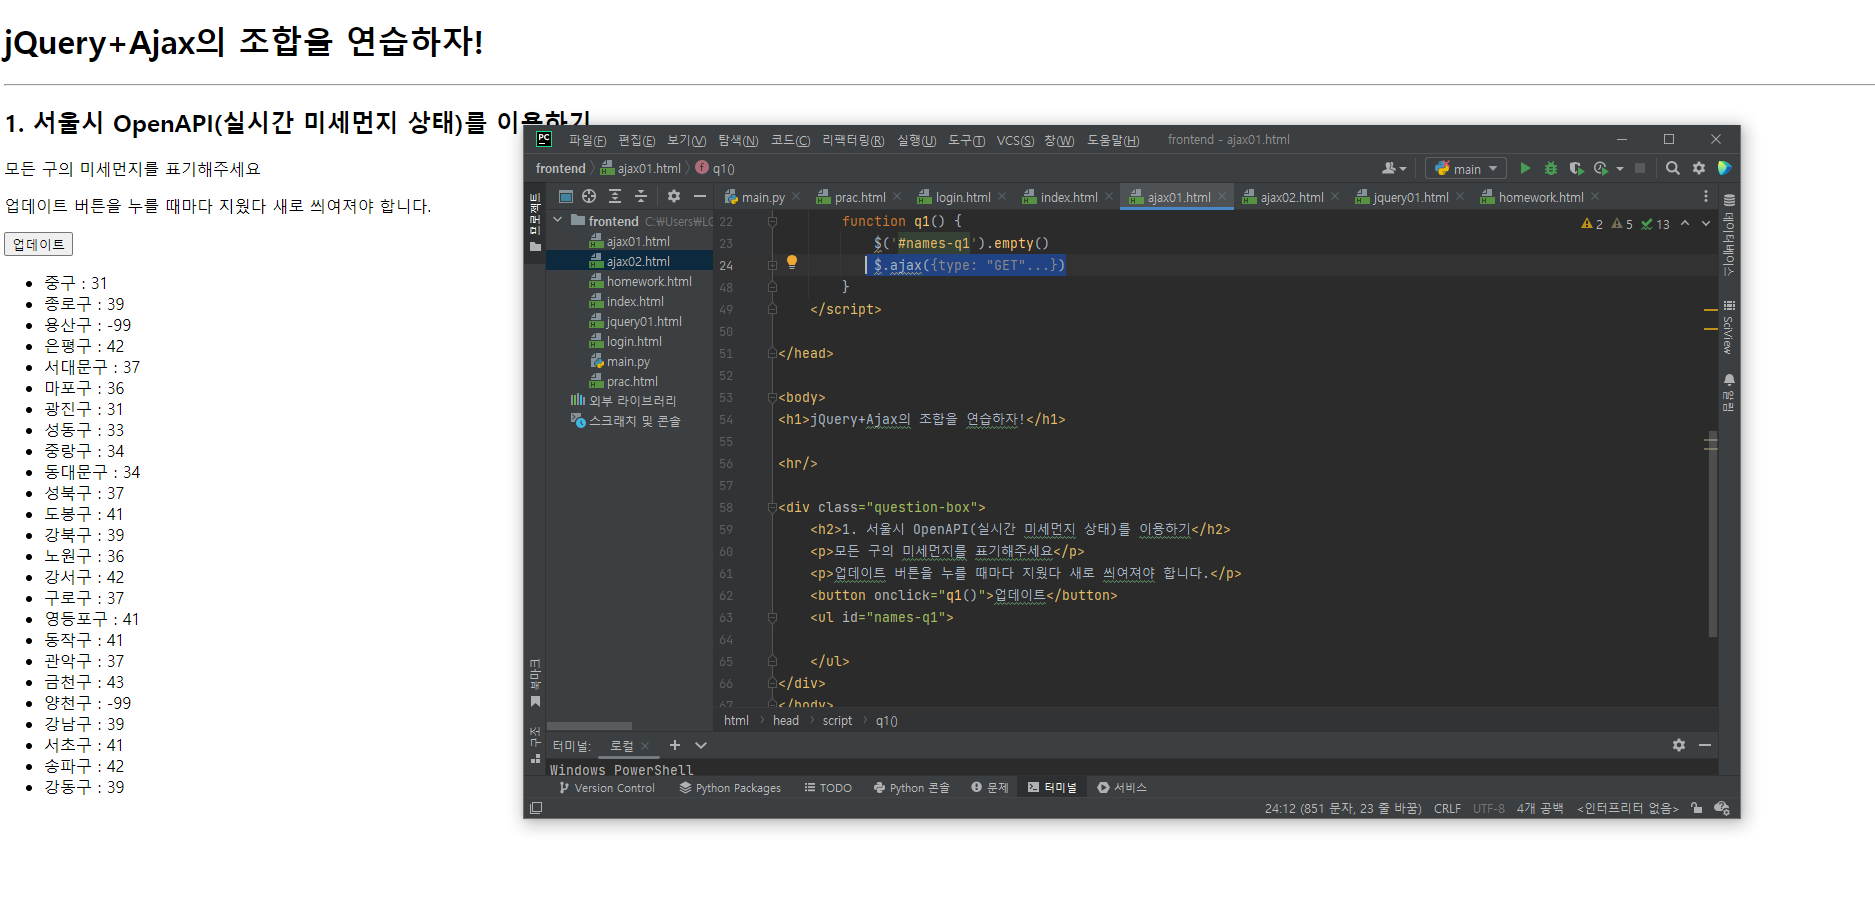
Task: Click the JetBrains Toolbox colorful icon
Action: [1724, 168]
